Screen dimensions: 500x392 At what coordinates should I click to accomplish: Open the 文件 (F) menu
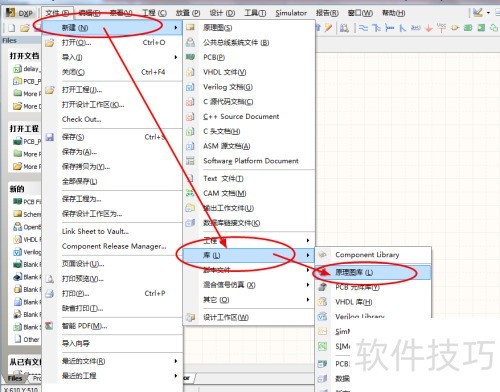[x=57, y=13]
